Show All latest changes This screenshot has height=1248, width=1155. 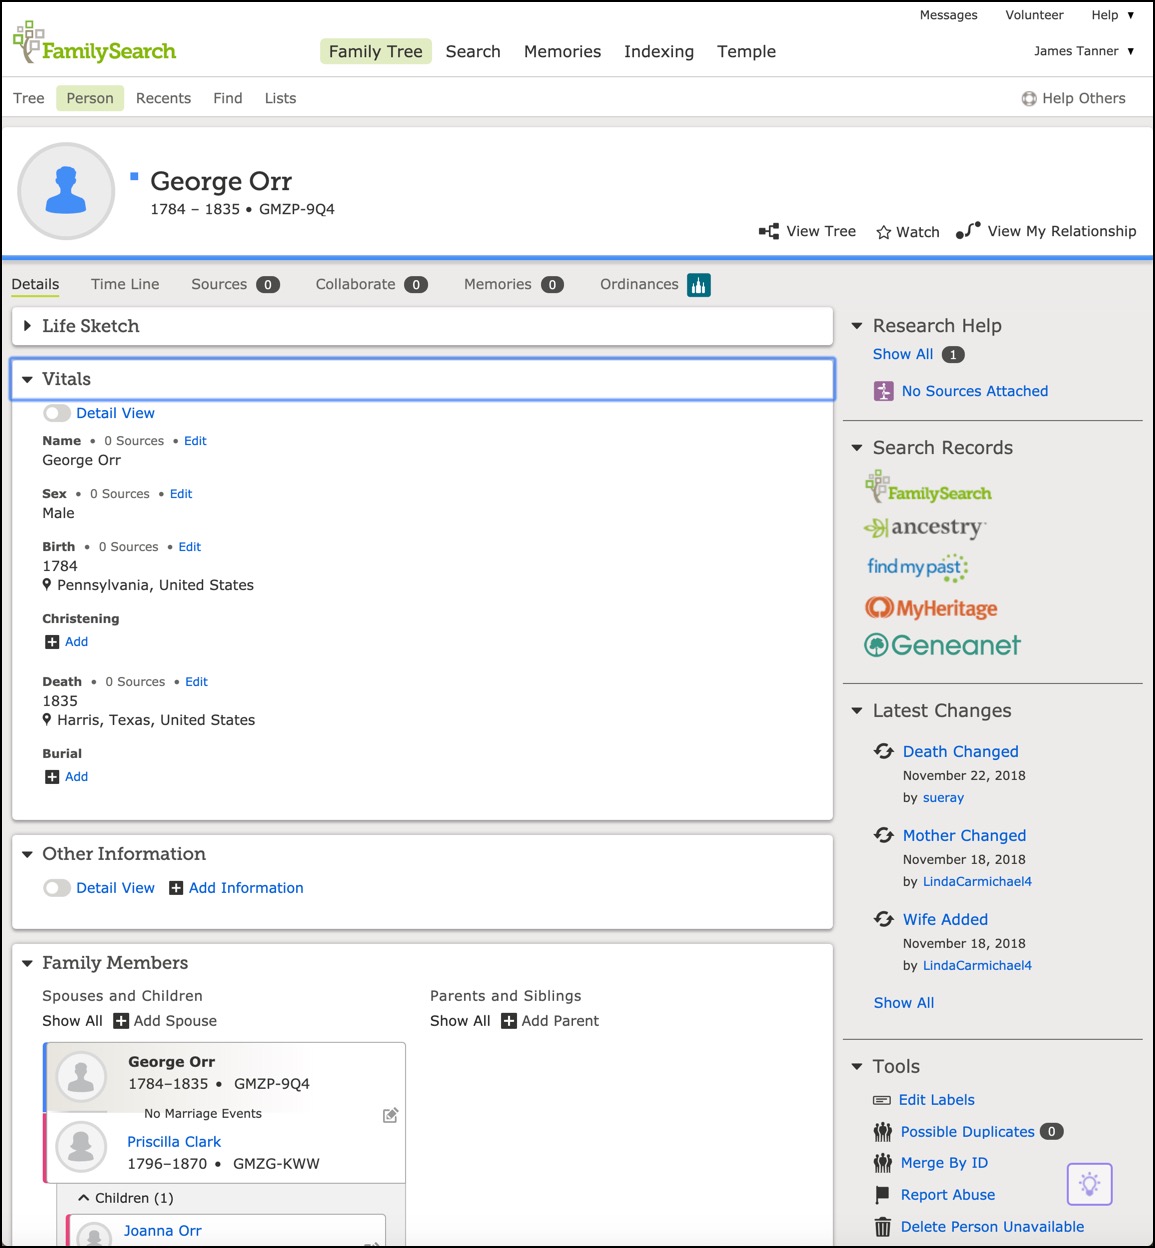904,1003
